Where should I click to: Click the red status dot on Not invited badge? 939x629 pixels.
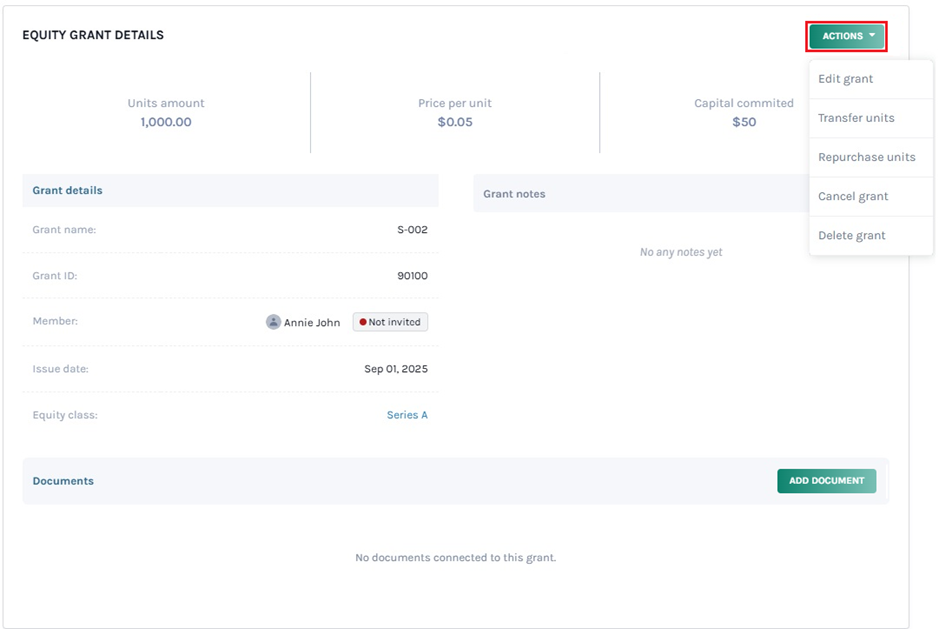(362, 321)
